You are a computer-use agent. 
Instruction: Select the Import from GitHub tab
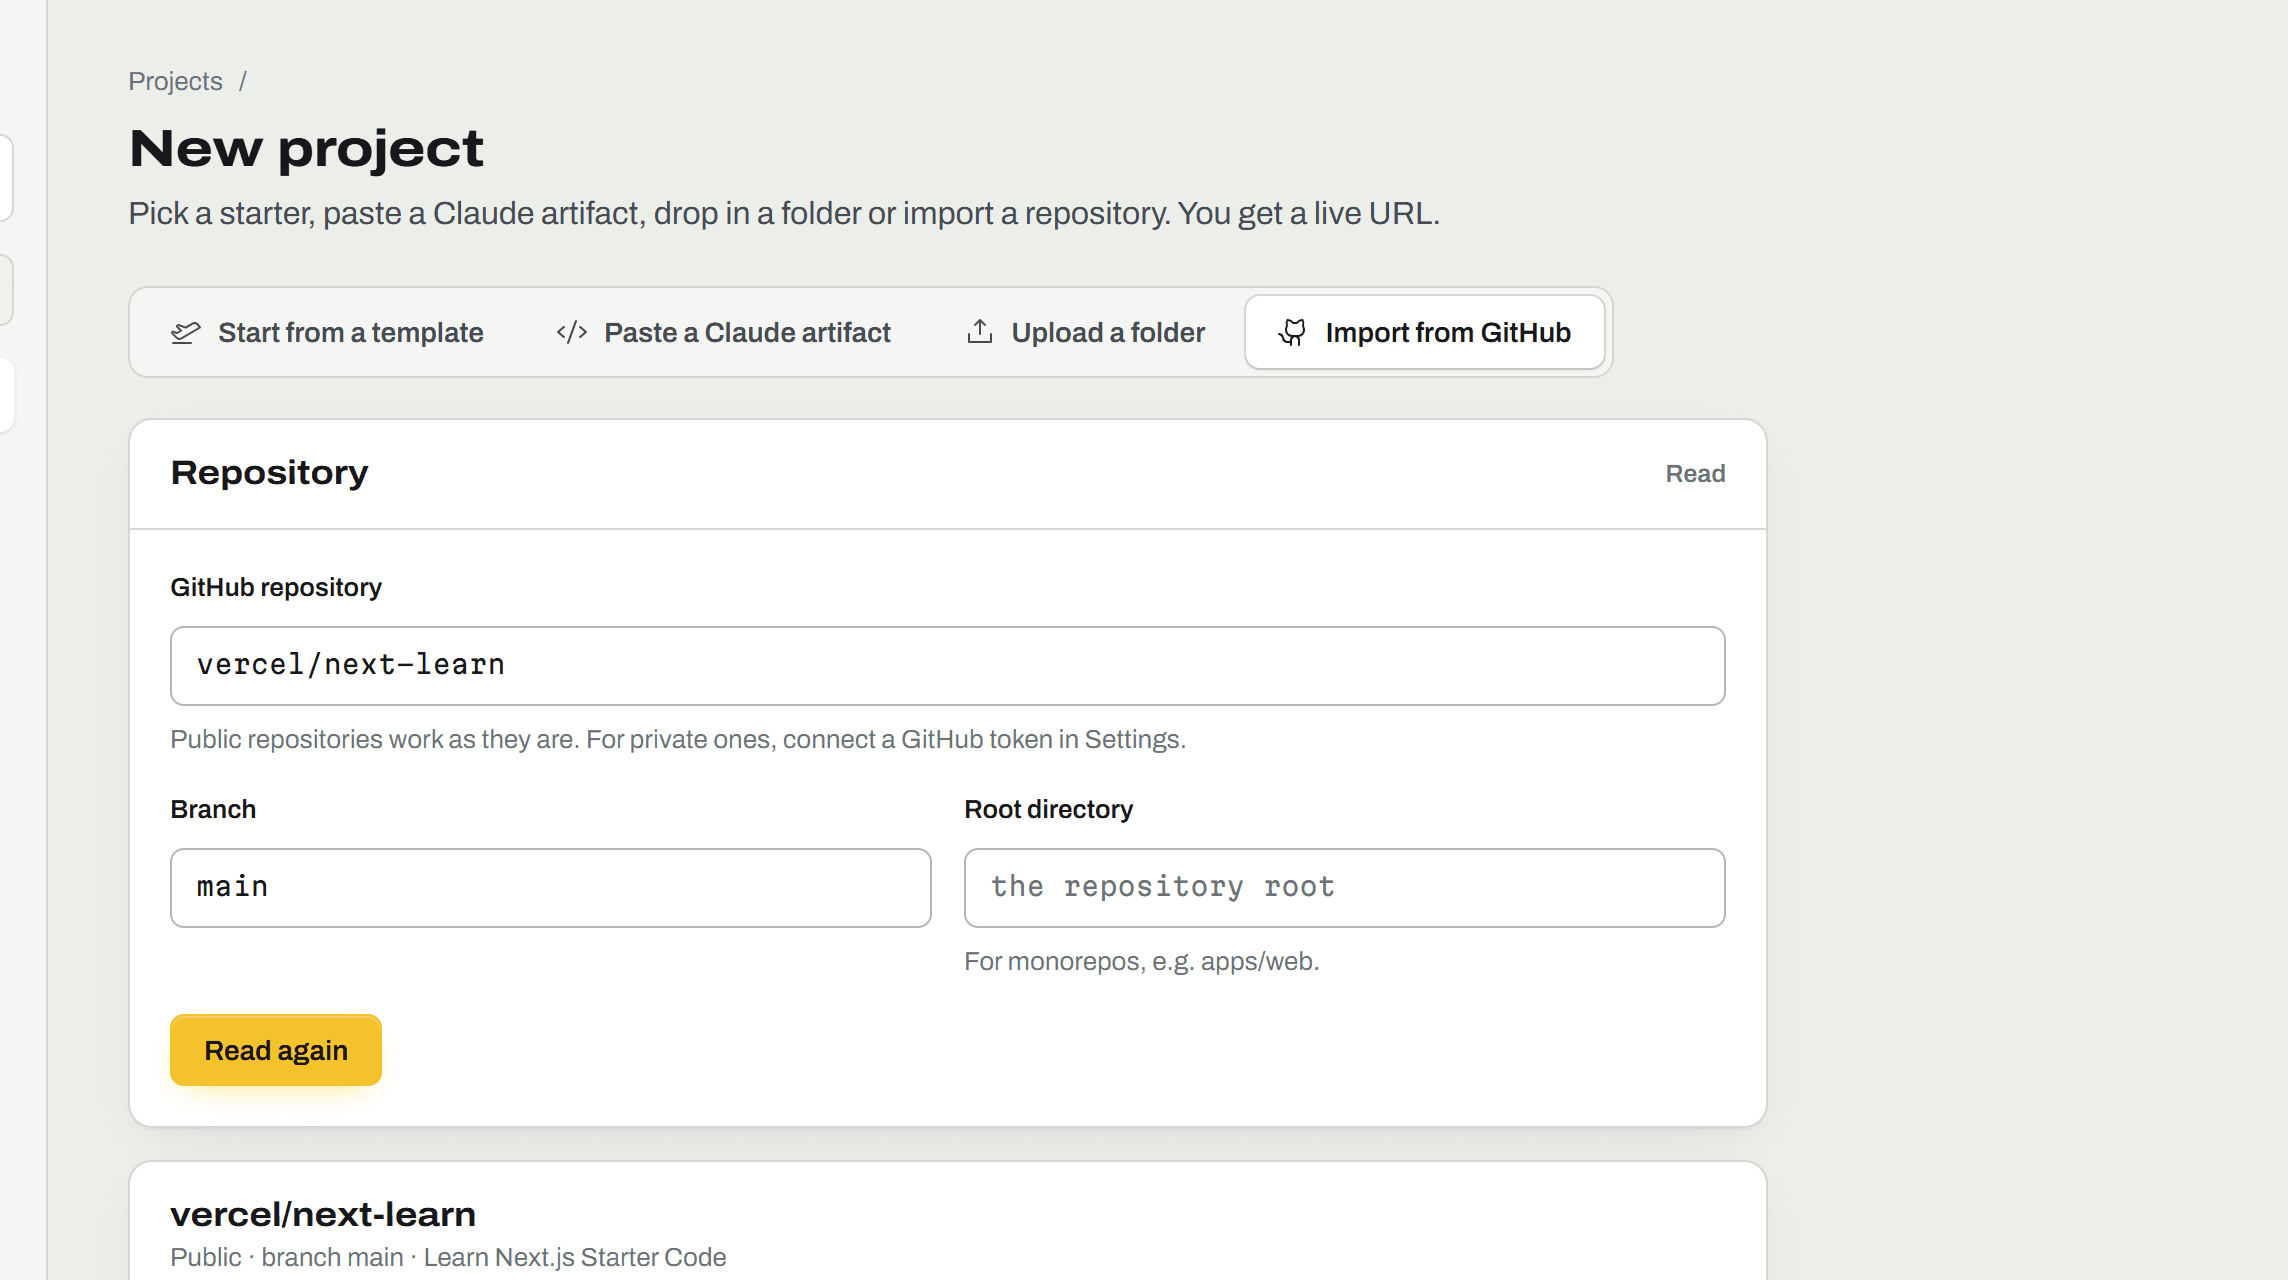click(1425, 333)
